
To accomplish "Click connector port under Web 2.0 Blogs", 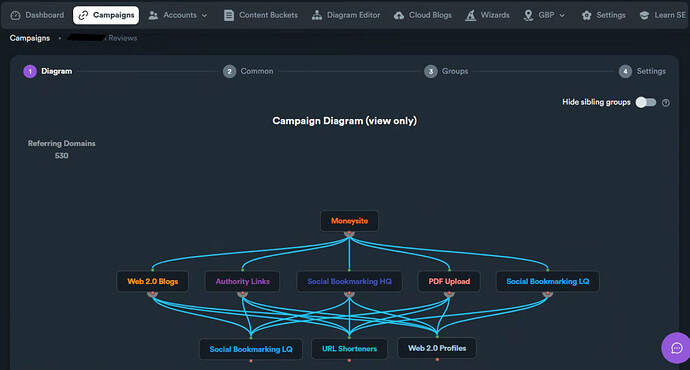I will (x=153, y=294).
